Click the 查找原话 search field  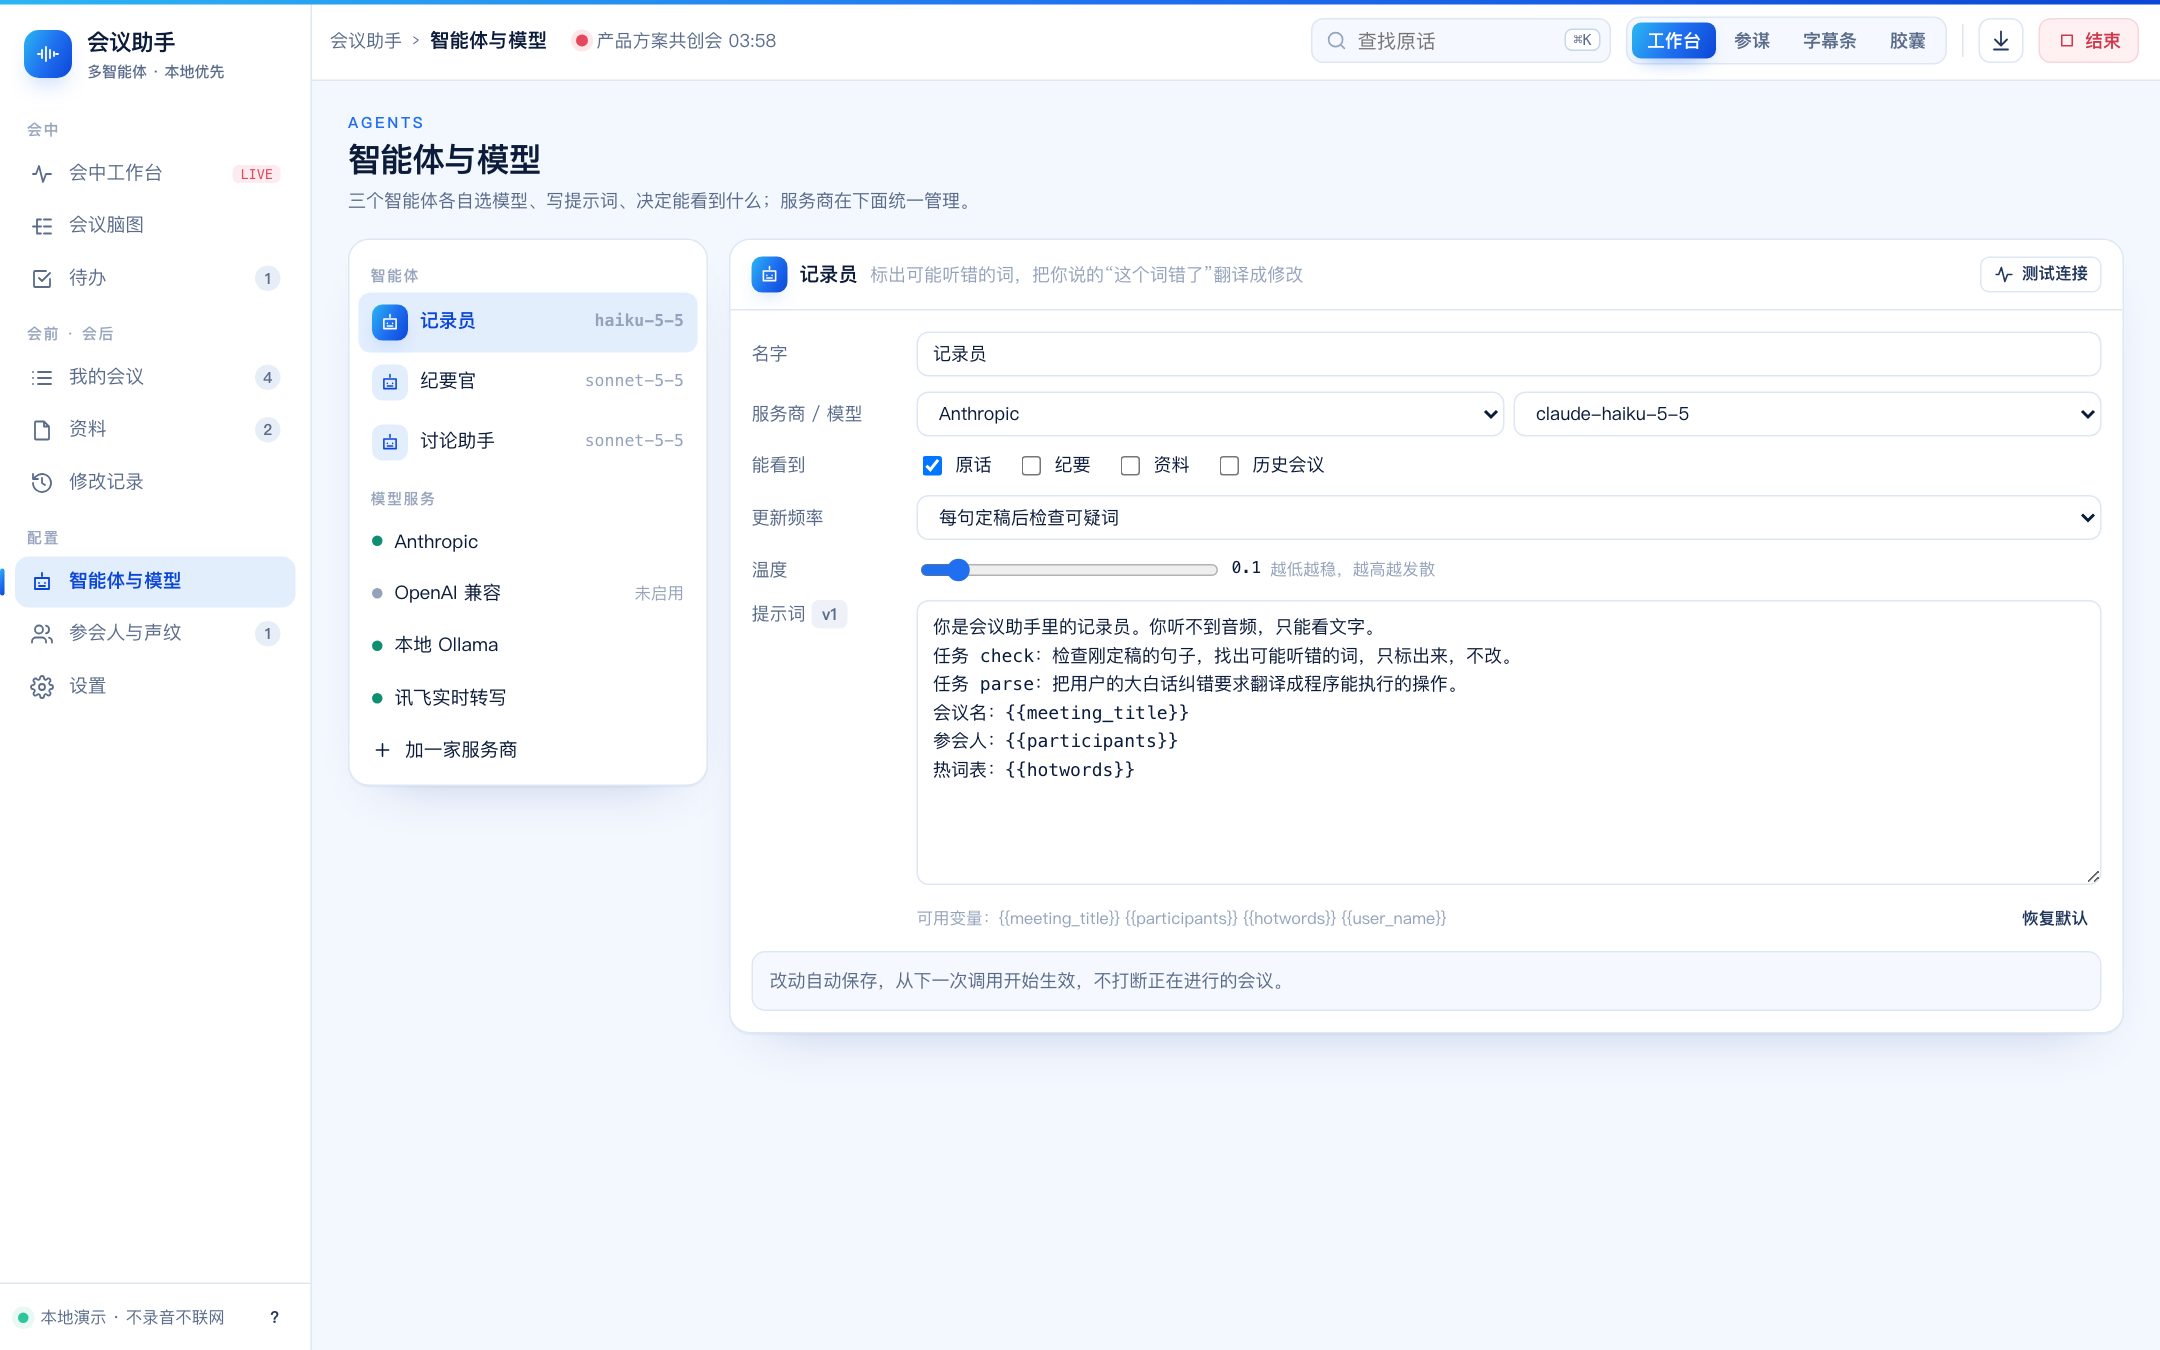coord(1460,41)
